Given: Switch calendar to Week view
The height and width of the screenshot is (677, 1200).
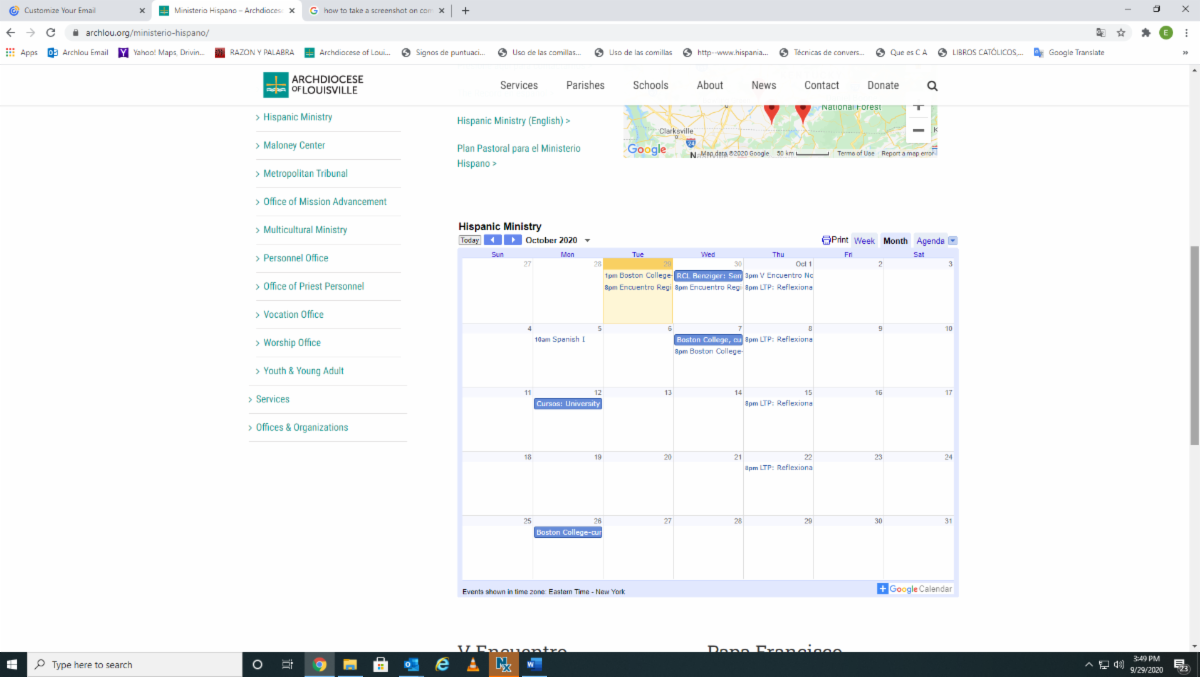Looking at the screenshot, I should pyautogui.click(x=864, y=240).
